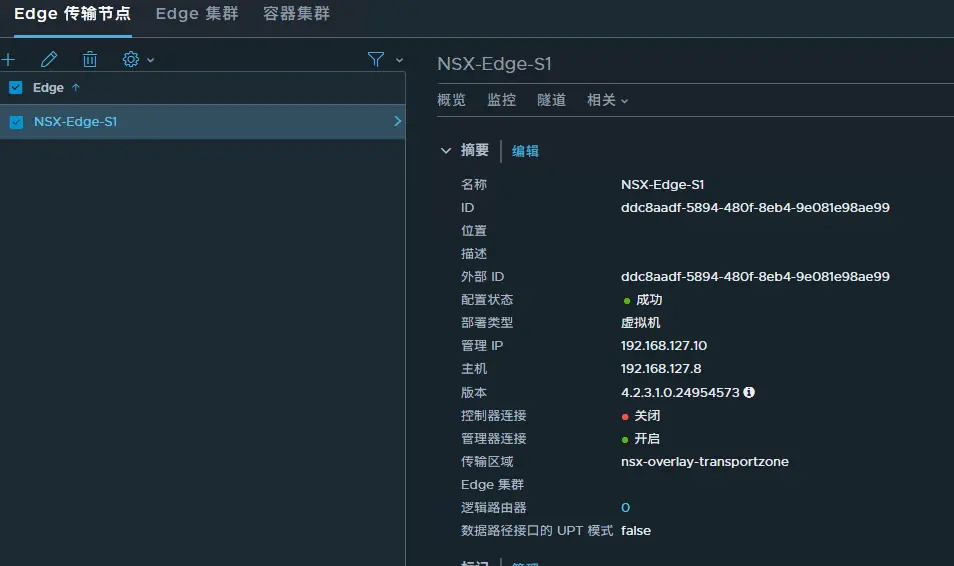This screenshot has height=566, width=954.
Task: Uncheck the NSX-Edge-S1 row checkbox
Action: tap(16, 122)
